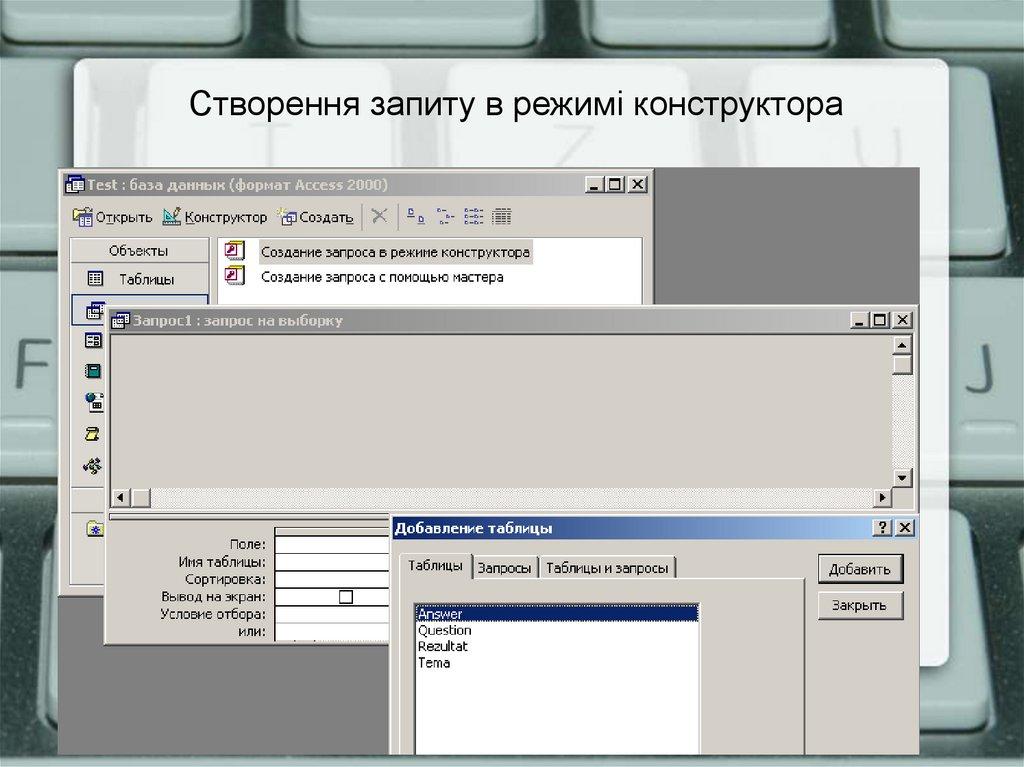1024x767 pixels.
Task: Open the Таблицы и запросы tab
Action: [x=608, y=564]
